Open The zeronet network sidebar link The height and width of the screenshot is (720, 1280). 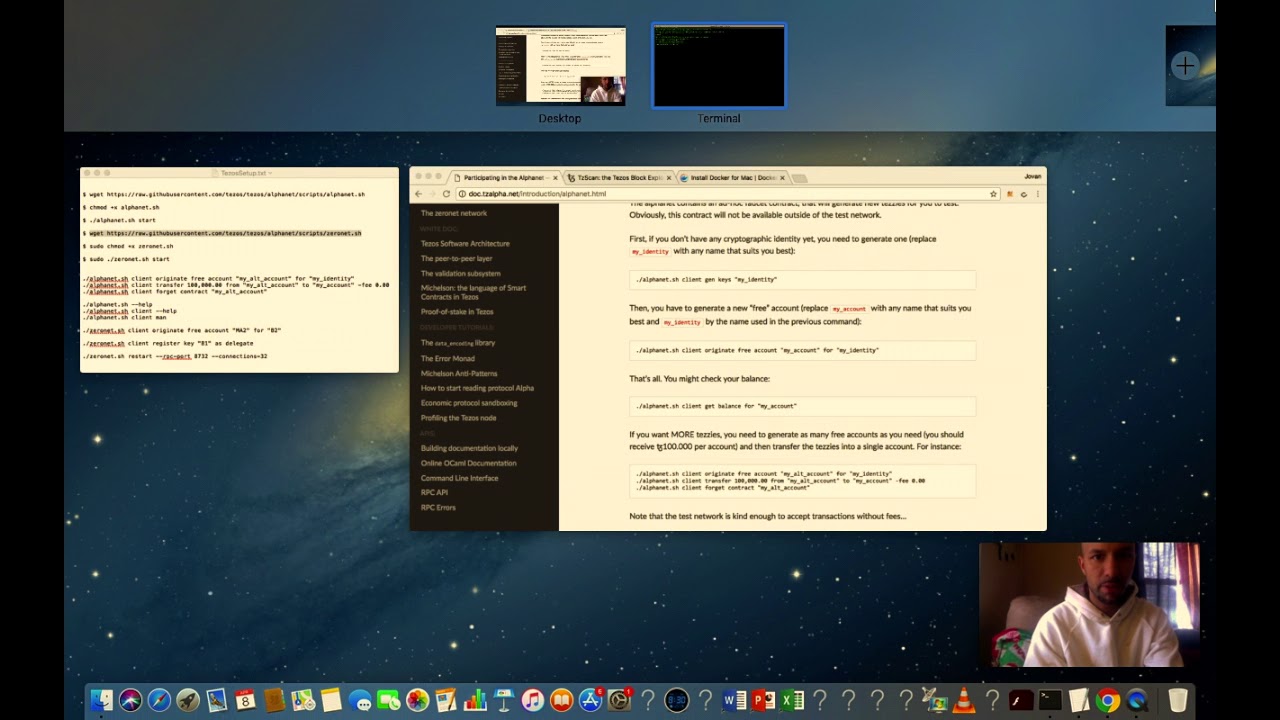[x=454, y=213]
